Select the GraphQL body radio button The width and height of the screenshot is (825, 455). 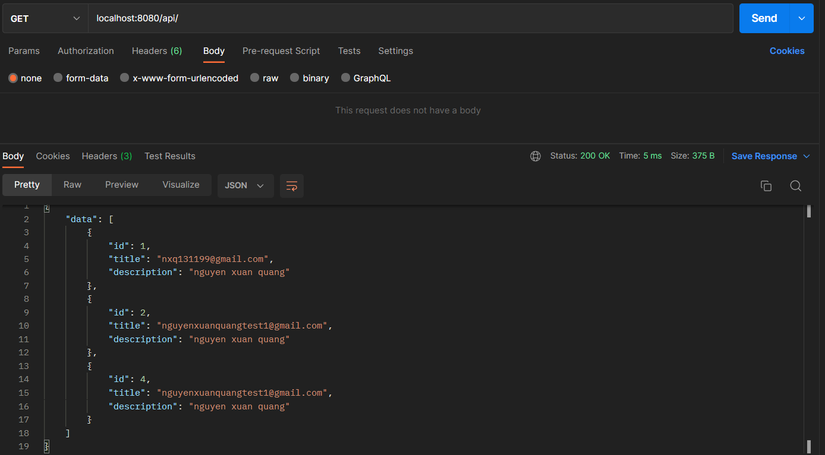346,78
